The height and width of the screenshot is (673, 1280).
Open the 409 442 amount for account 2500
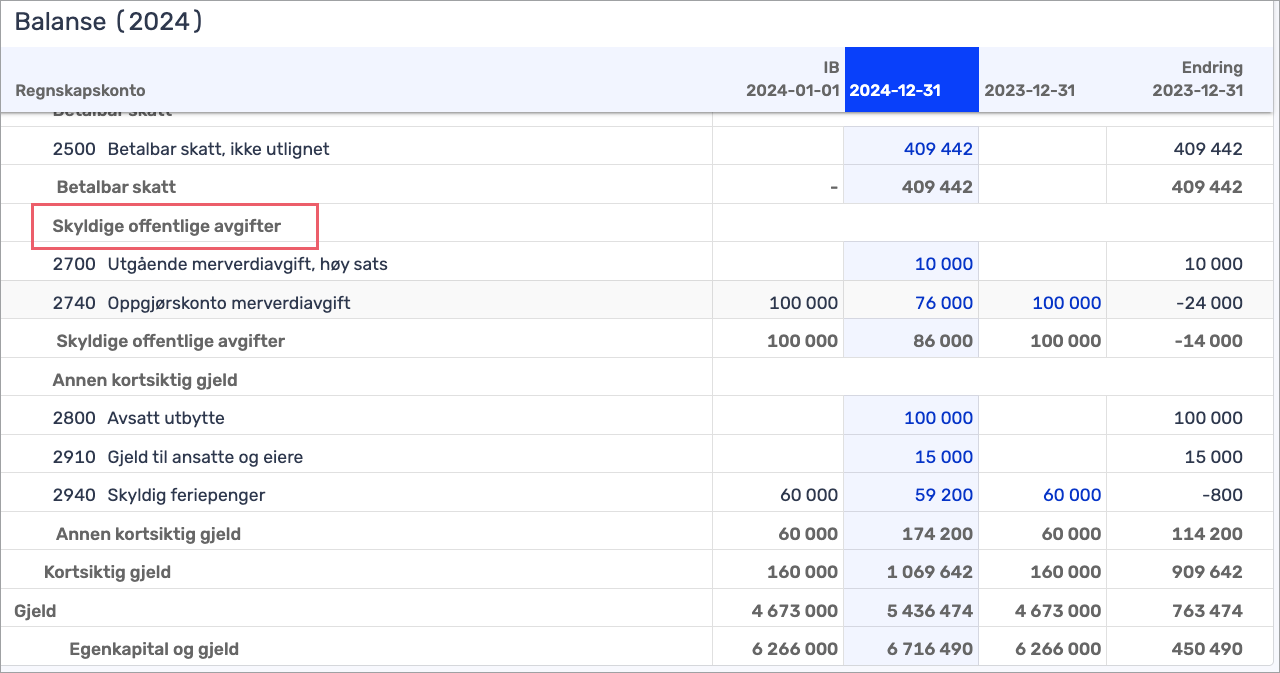(x=938, y=149)
